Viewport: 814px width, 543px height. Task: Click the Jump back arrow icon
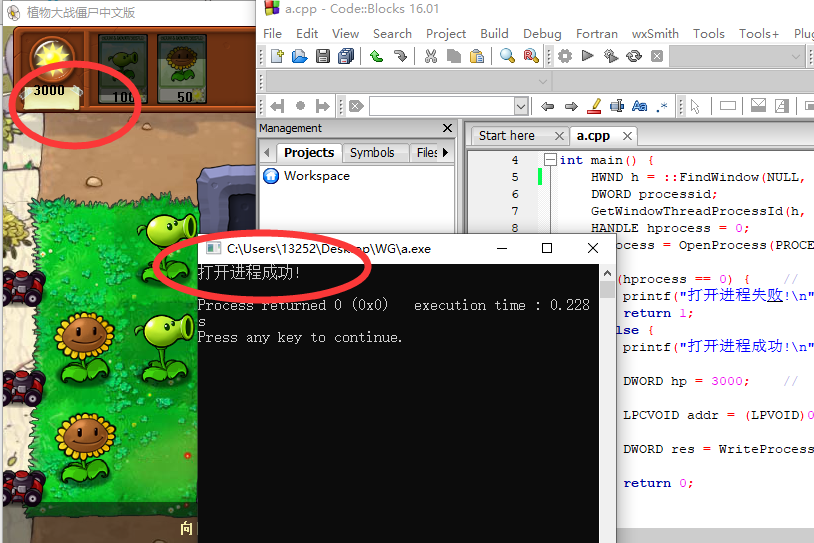pyautogui.click(x=547, y=106)
